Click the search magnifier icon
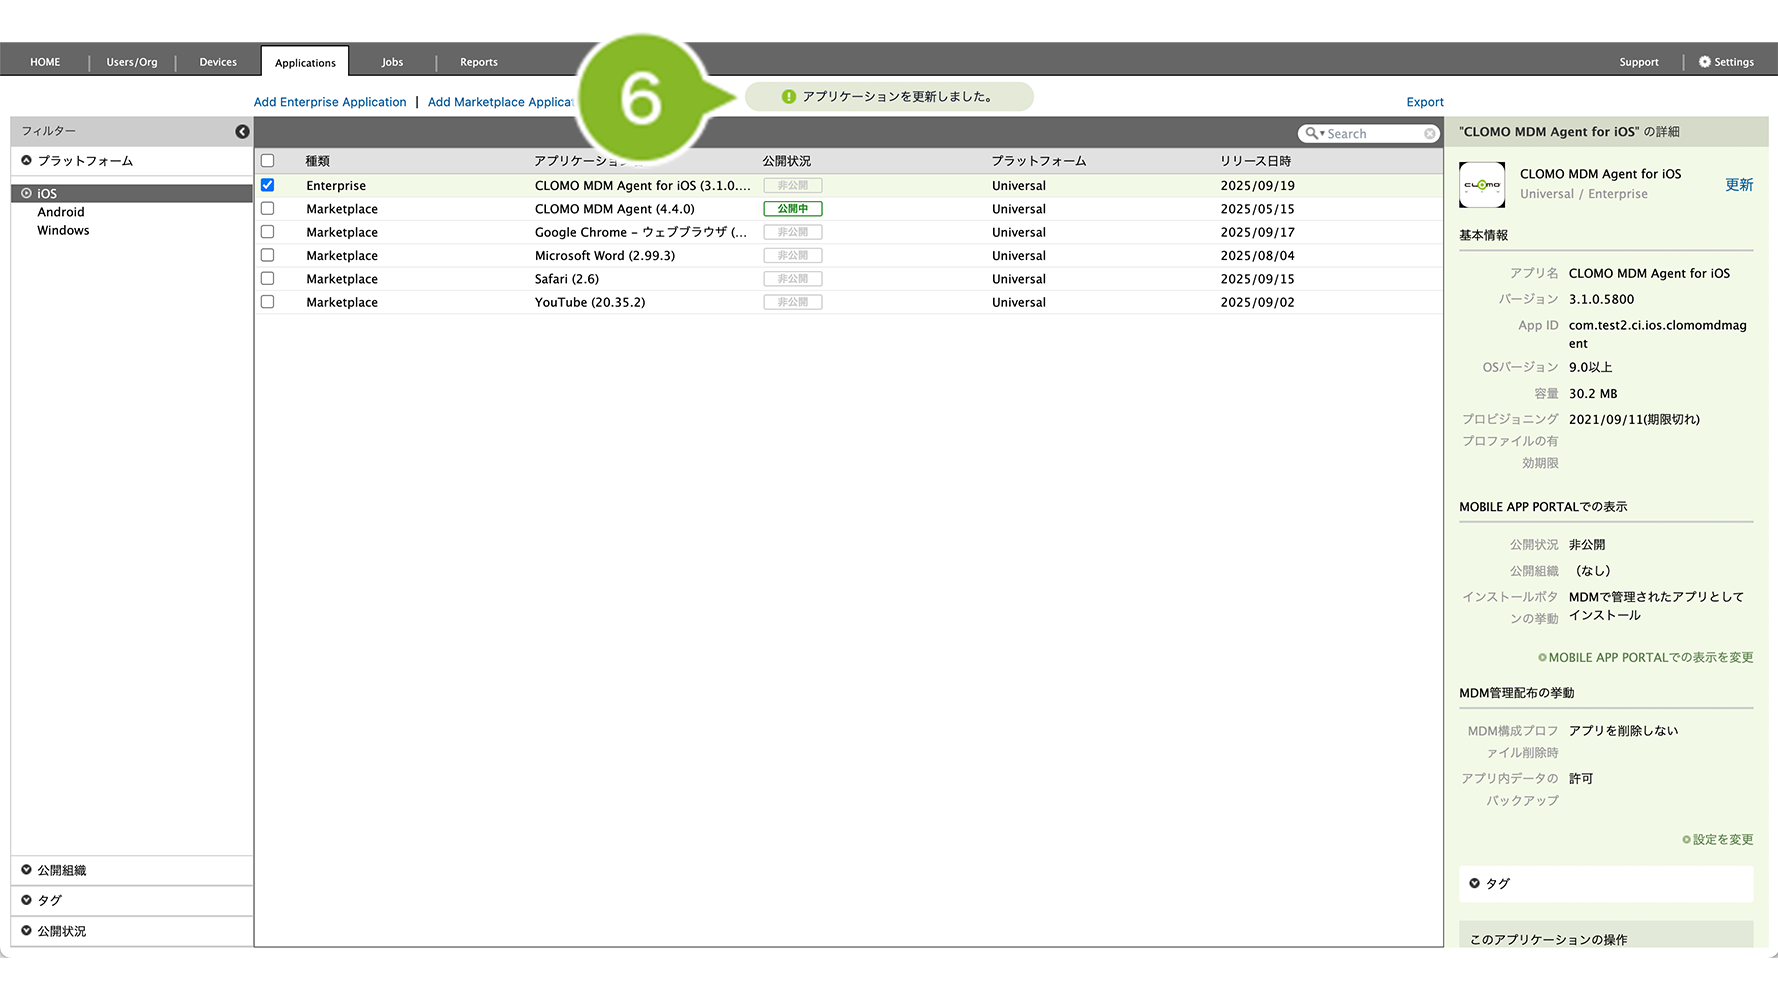The width and height of the screenshot is (1778, 1000). (x=1312, y=134)
